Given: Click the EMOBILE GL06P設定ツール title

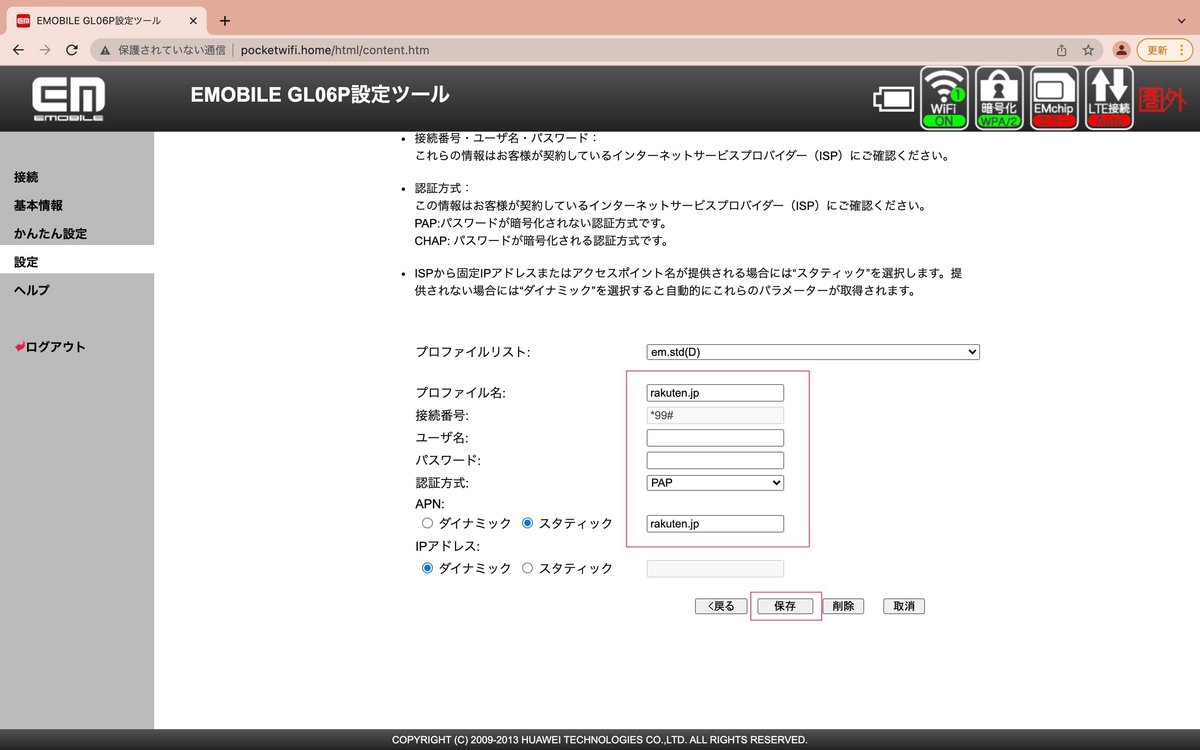Looking at the screenshot, I should (x=320, y=95).
